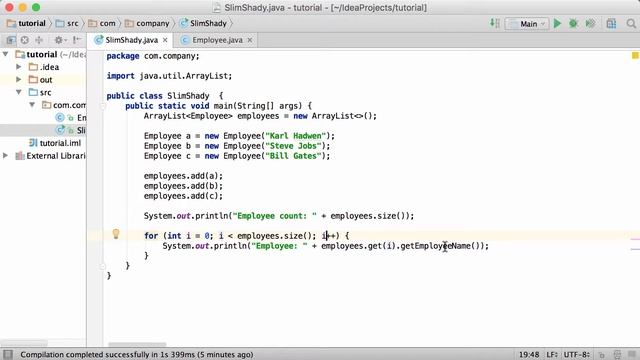Select the out folder row

point(43,80)
